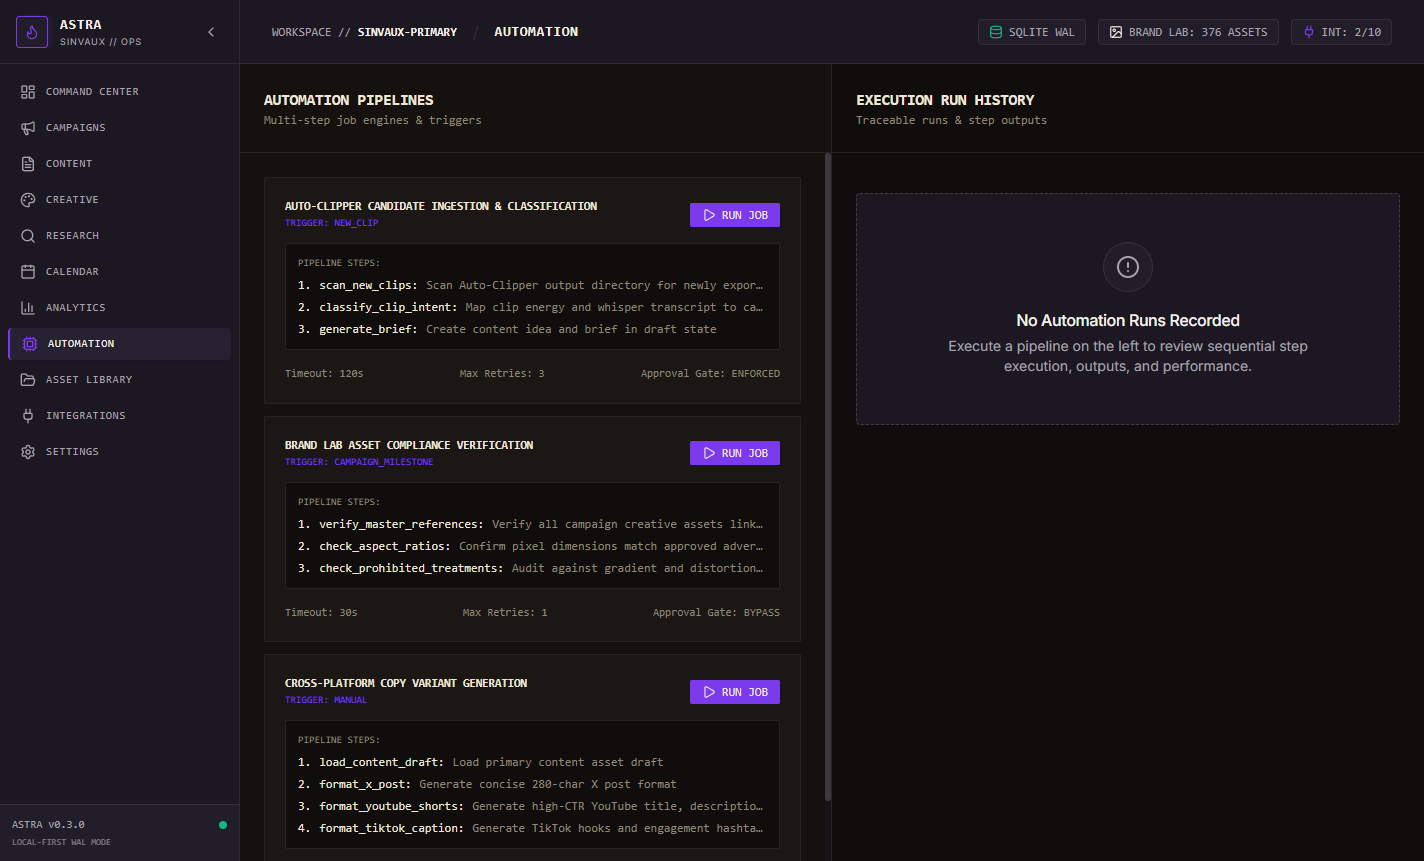Click the Automation chip icon
Image resolution: width=1424 pixels, height=861 pixels.
pyautogui.click(x=30, y=344)
